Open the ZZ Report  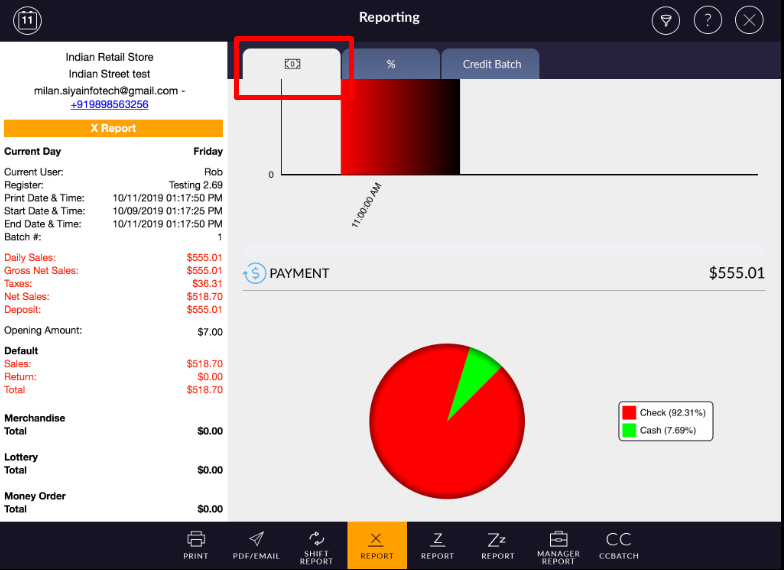[x=498, y=545]
